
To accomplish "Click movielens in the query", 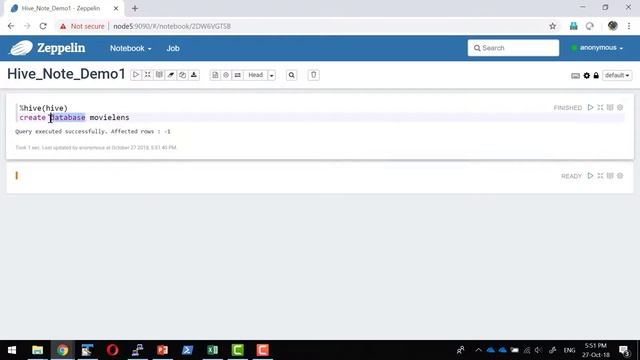I will tap(109, 118).
